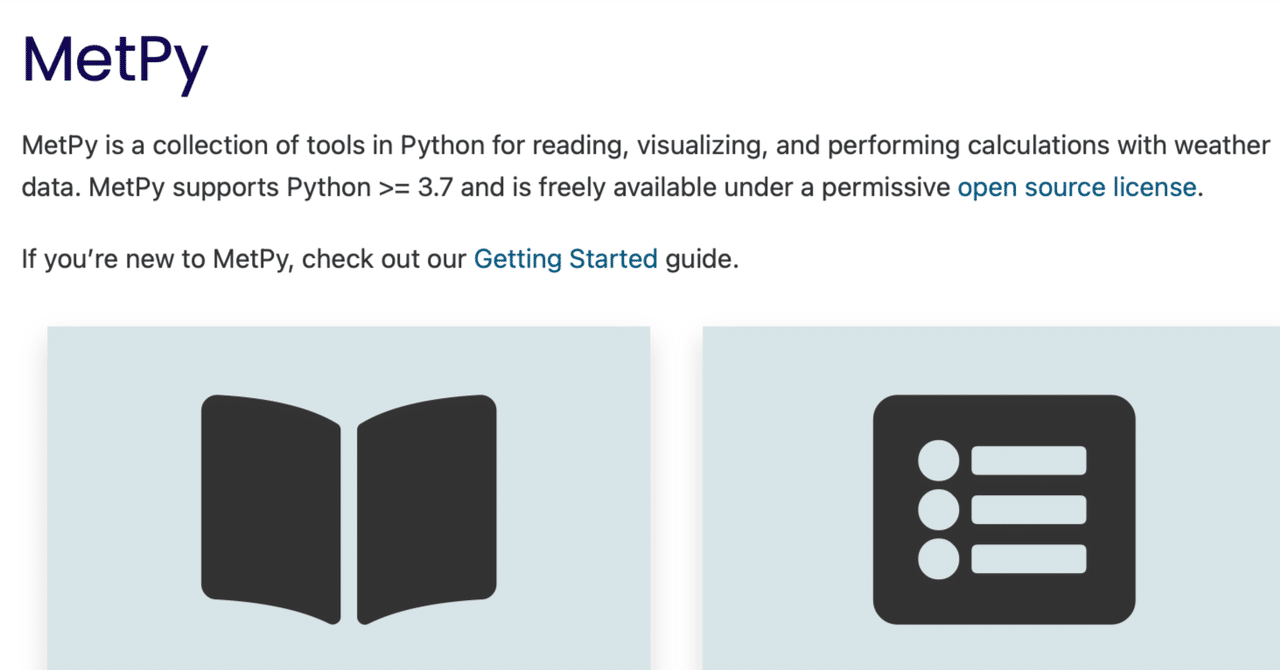Click top line bar in list icon
This screenshot has height=670, width=1280.
(1029, 461)
